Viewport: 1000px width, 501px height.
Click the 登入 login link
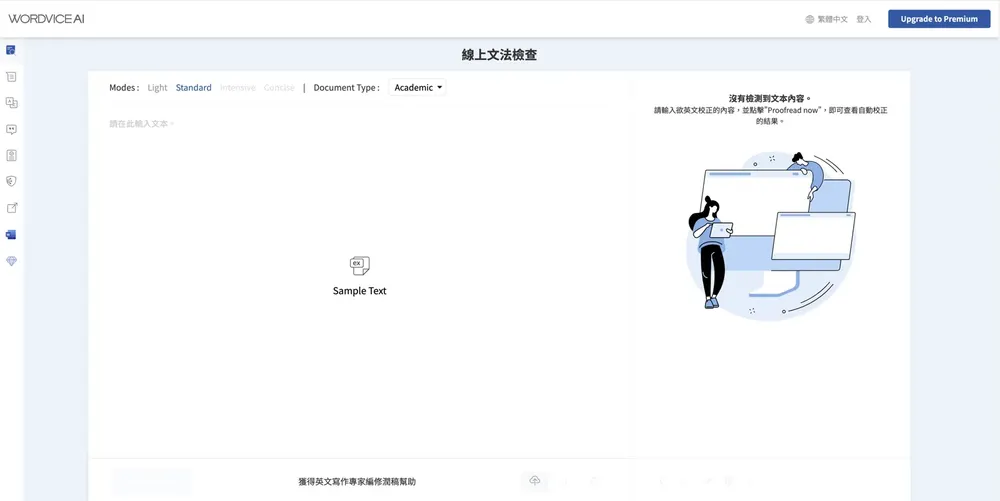[864, 19]
